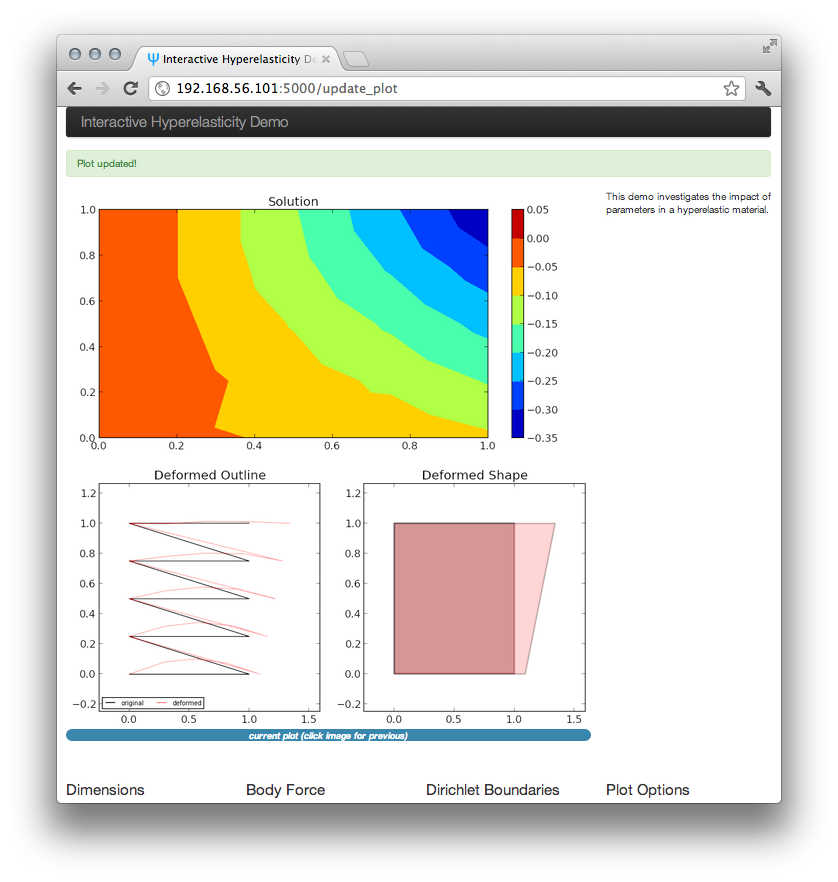Open a new browser tab
Image resolution: width=838 pixels, height=882 pixels.
pyautogui.click(x=355, y=58)
